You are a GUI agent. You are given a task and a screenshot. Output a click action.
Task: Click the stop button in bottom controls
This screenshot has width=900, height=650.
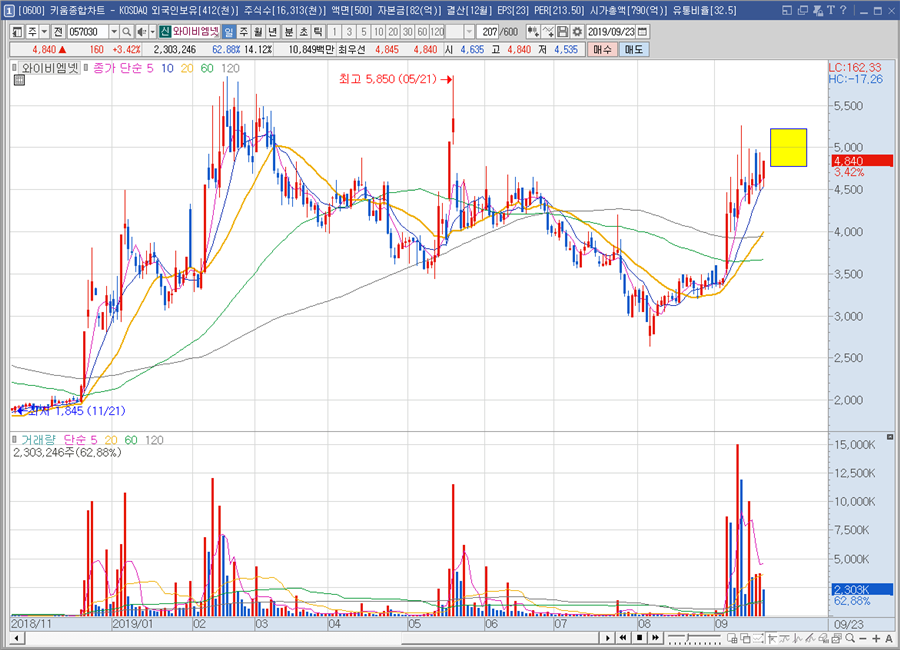pyautogui.click(x=639, y=638)
